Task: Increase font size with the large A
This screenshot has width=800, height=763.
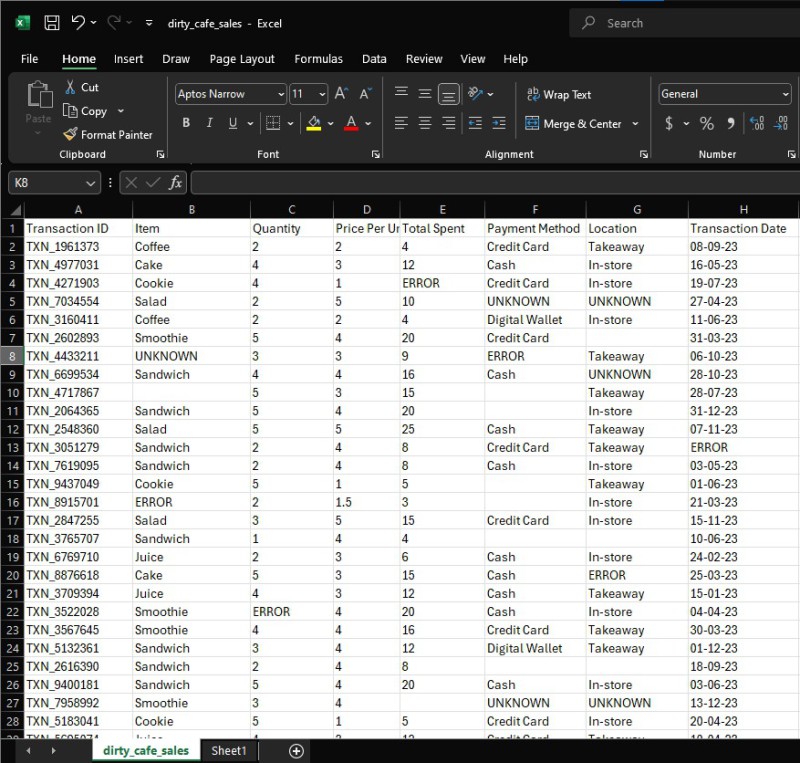Action: coord(340,94)
